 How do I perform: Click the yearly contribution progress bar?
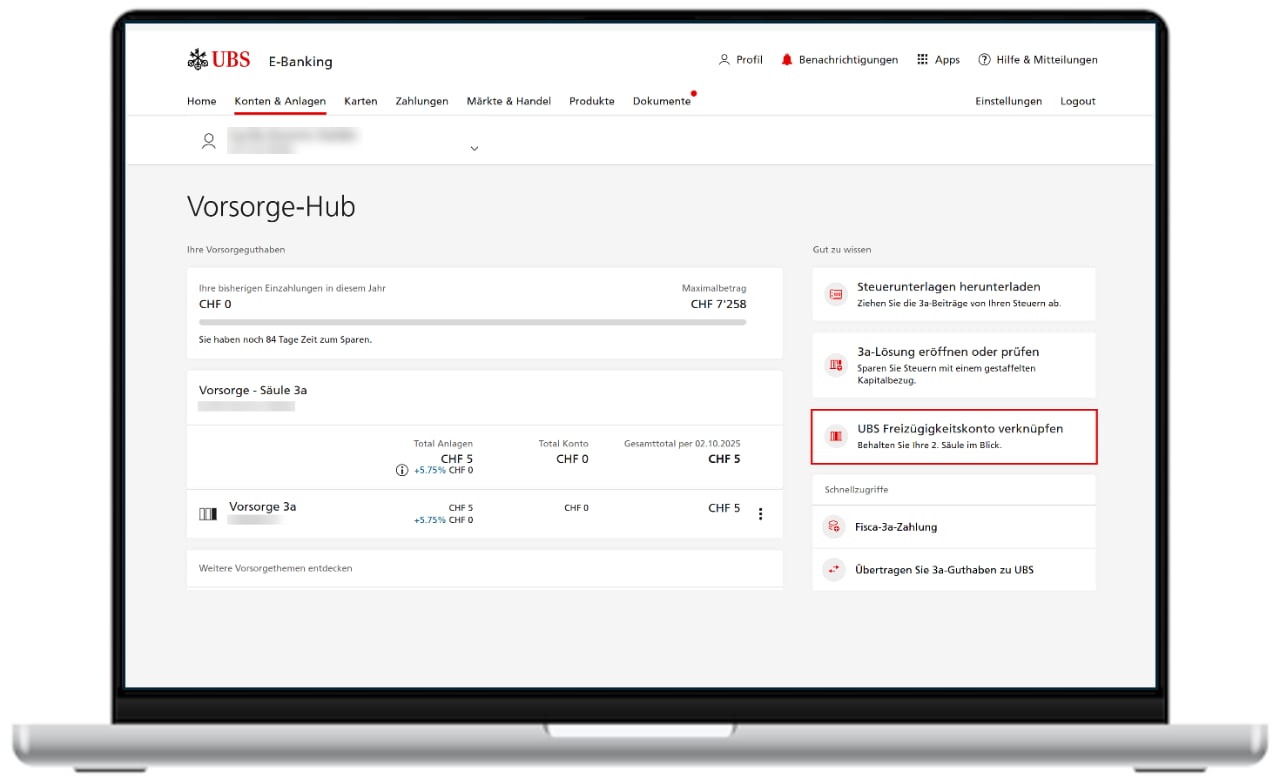[472, 322]
